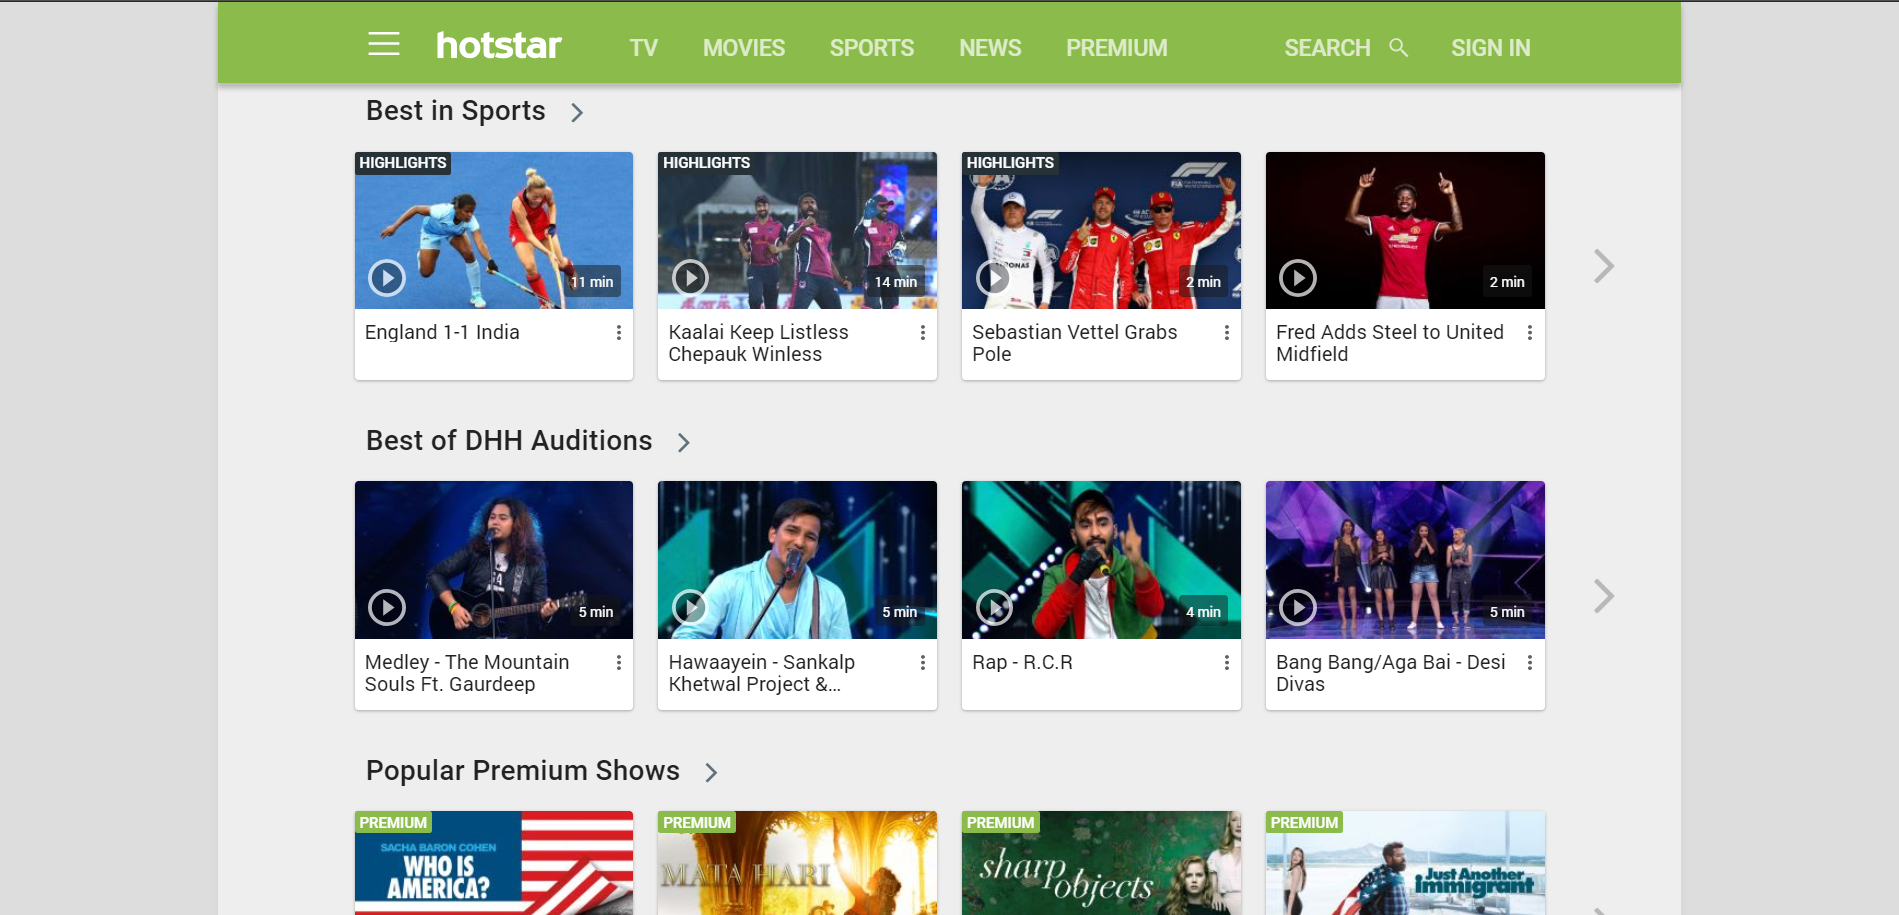Image resolution: width=1899 pixels, height=915 pixels.
Task: Play the Rap - R.C.R clip
Action: (994, 607)
